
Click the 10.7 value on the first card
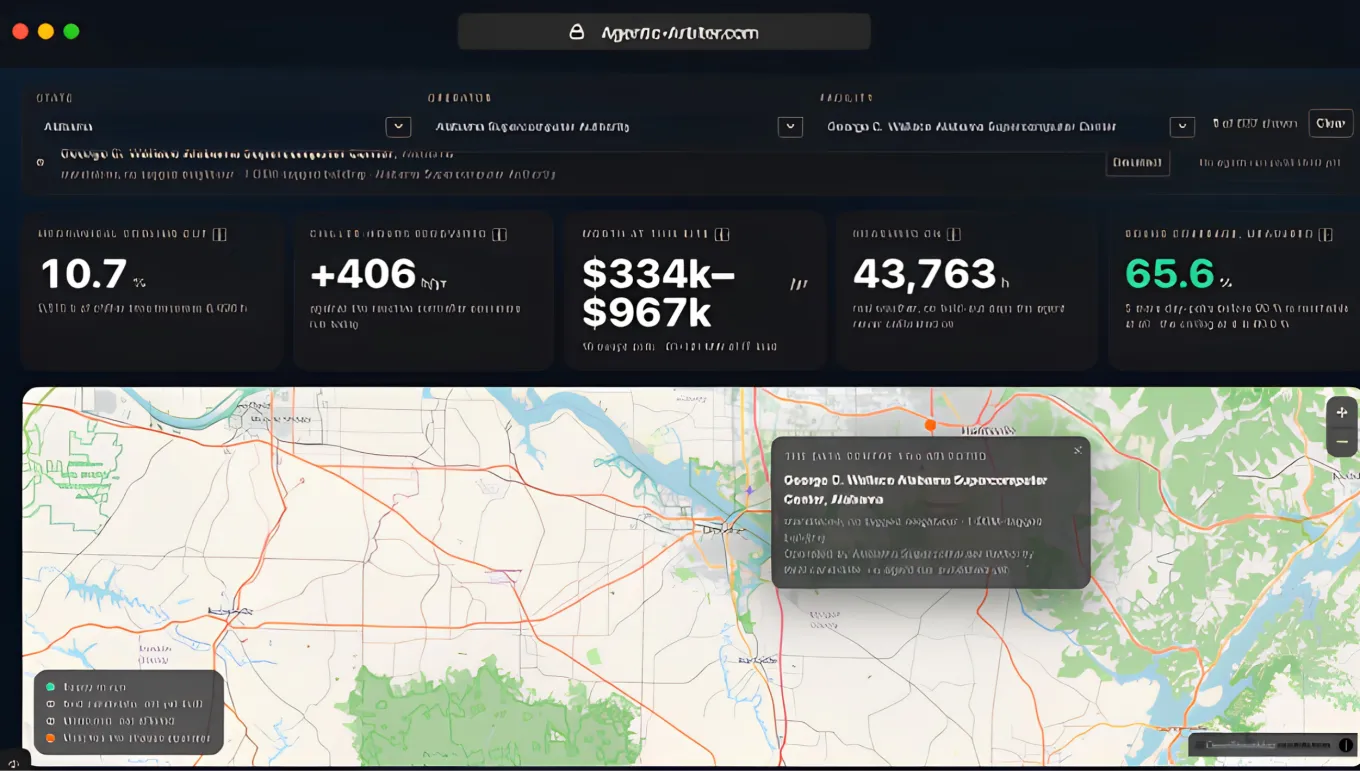point(84,274)
